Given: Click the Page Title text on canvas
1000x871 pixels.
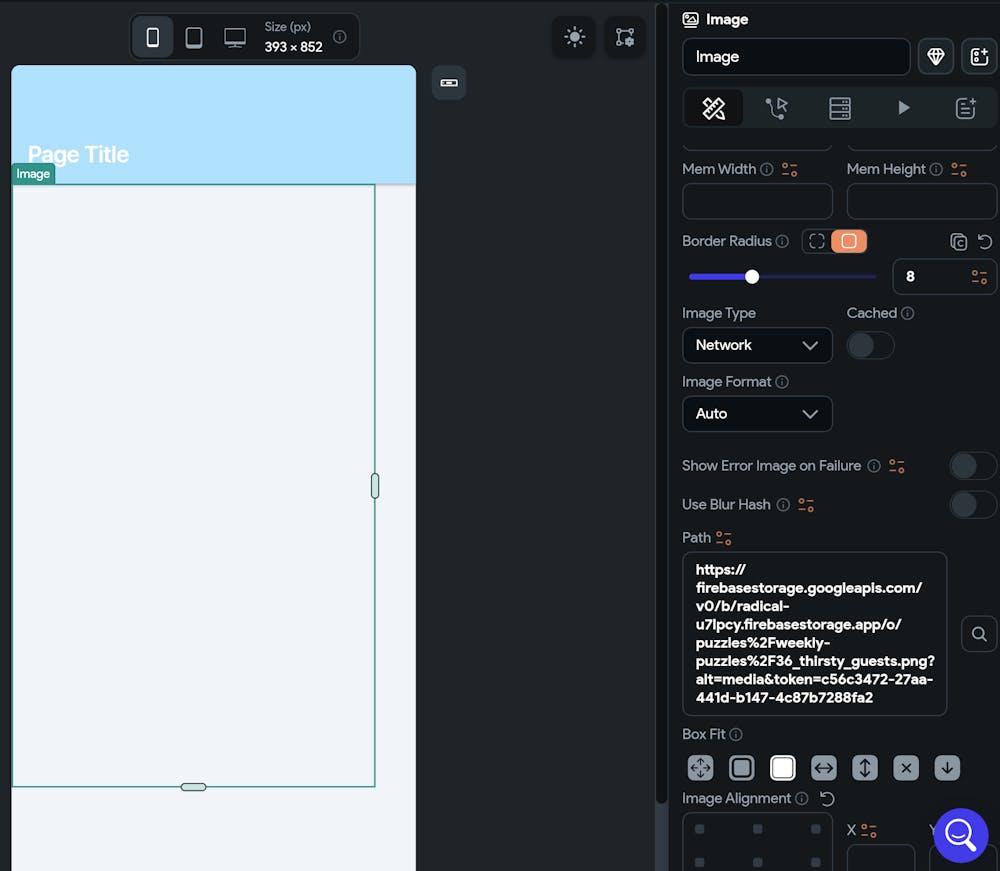Looking at the screenshot, I should point(78,154).
